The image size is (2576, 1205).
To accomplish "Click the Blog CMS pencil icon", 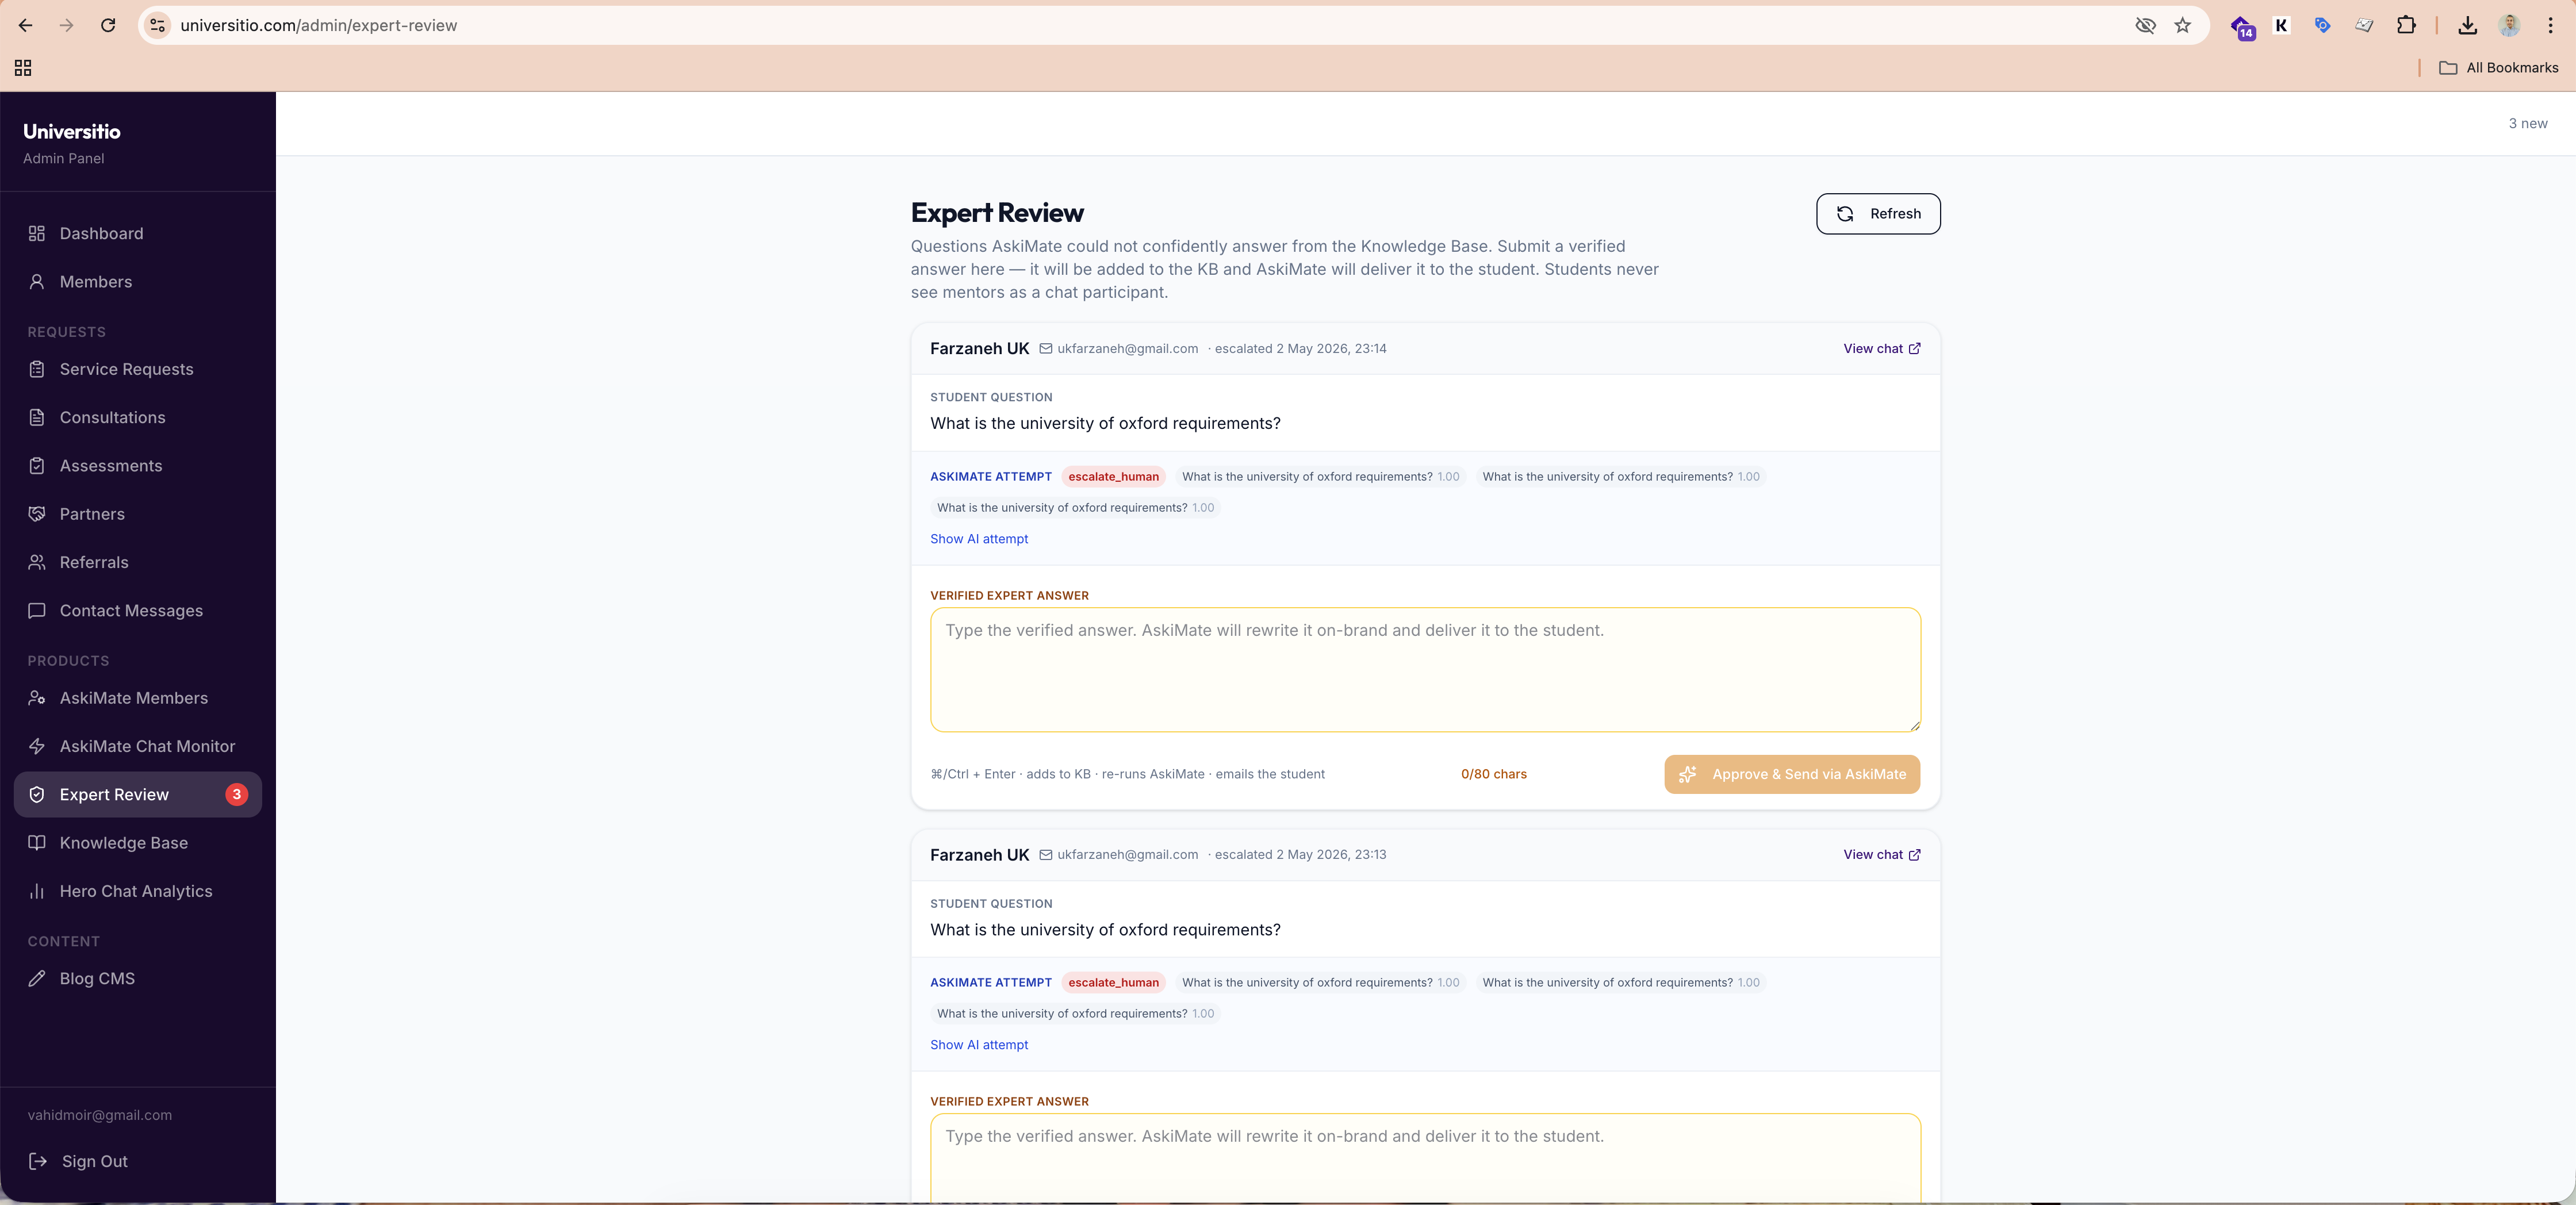I will pos(37,978).
